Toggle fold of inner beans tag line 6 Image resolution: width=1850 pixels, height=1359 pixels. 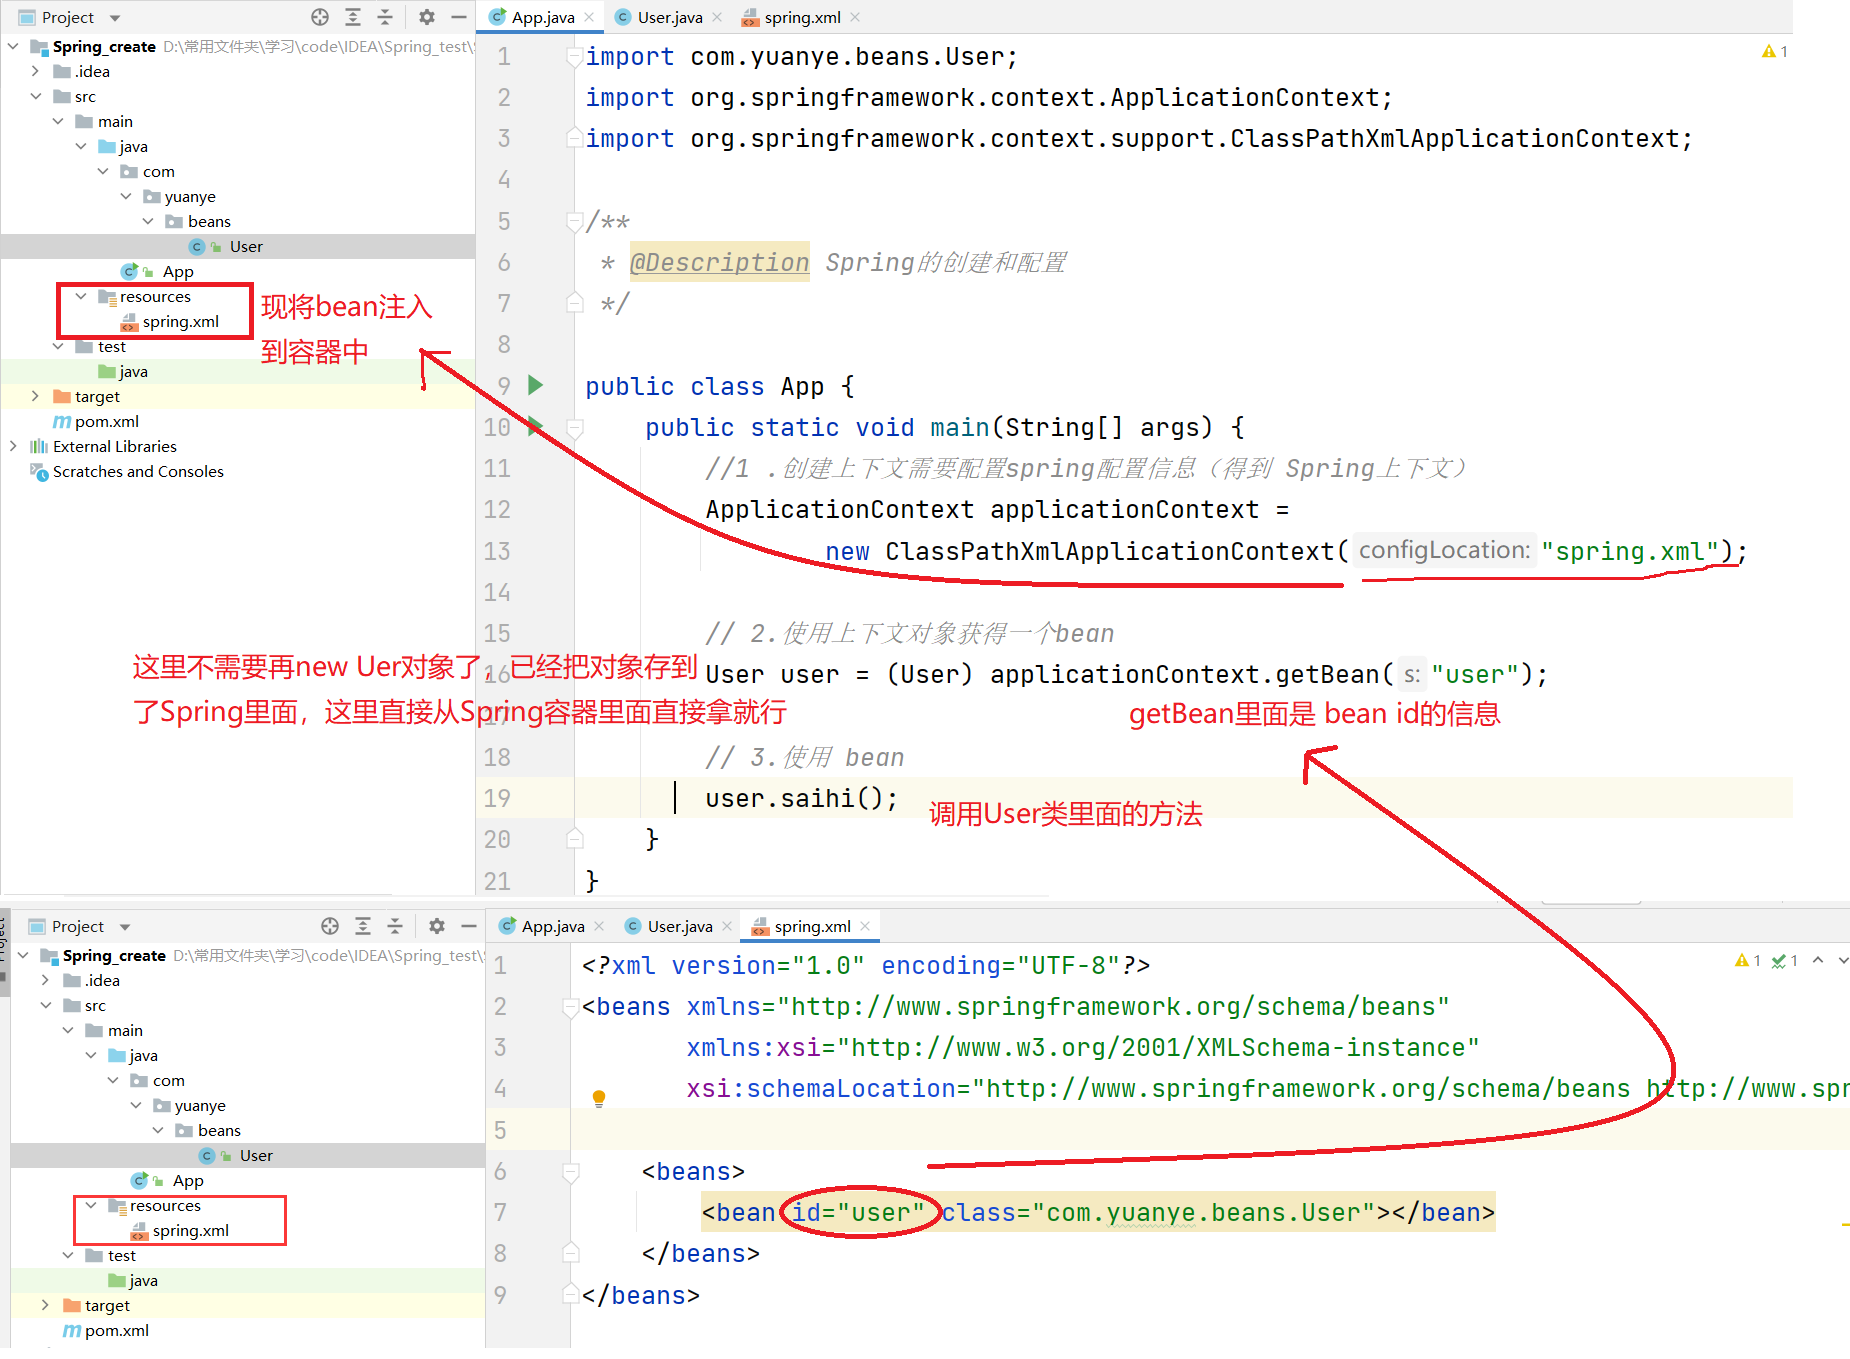(571, 1171)
